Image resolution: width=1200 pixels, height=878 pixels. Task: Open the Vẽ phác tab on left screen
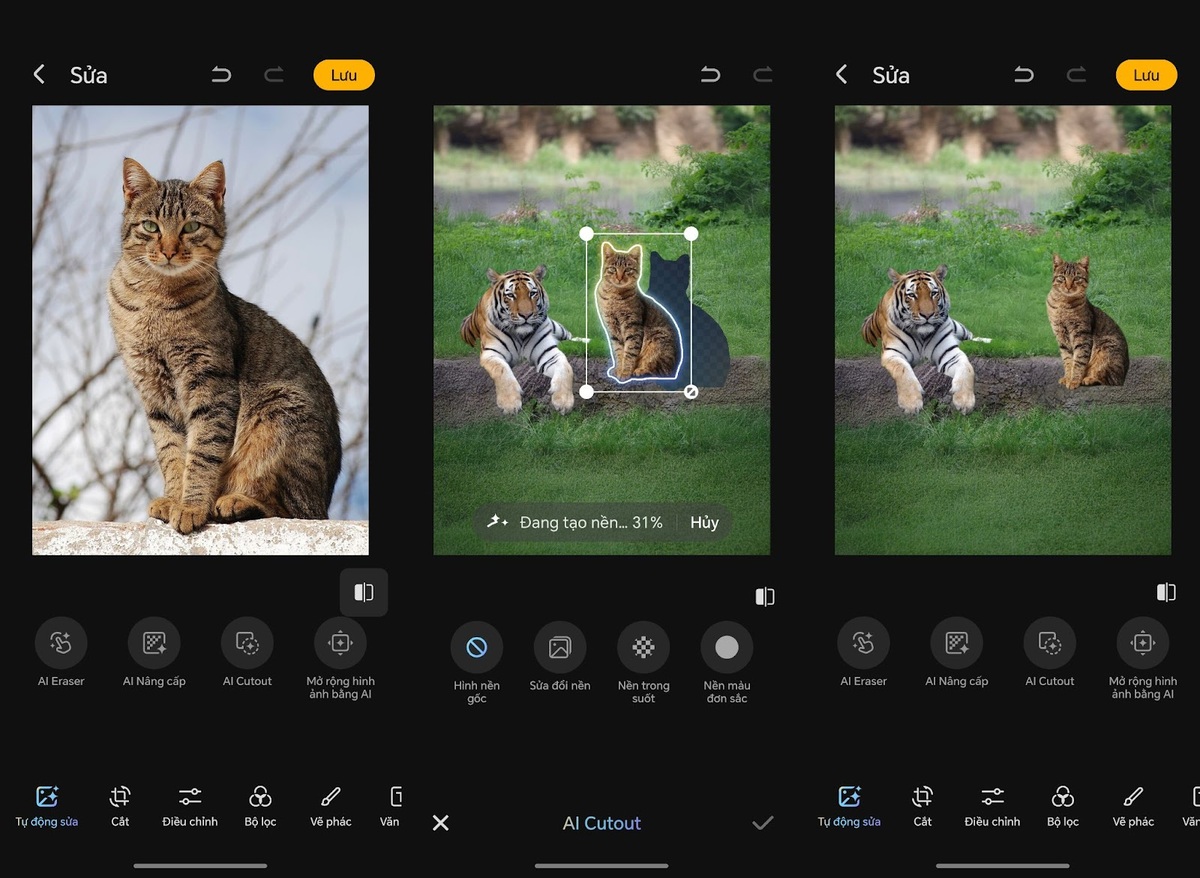pos(331,807)
